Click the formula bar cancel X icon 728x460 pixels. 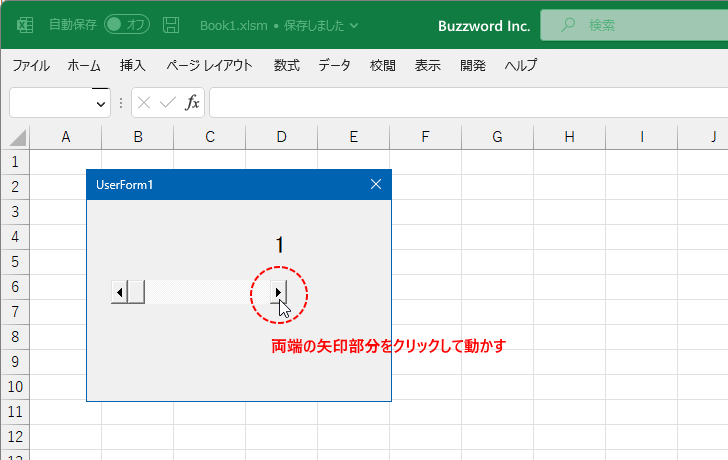144,103
